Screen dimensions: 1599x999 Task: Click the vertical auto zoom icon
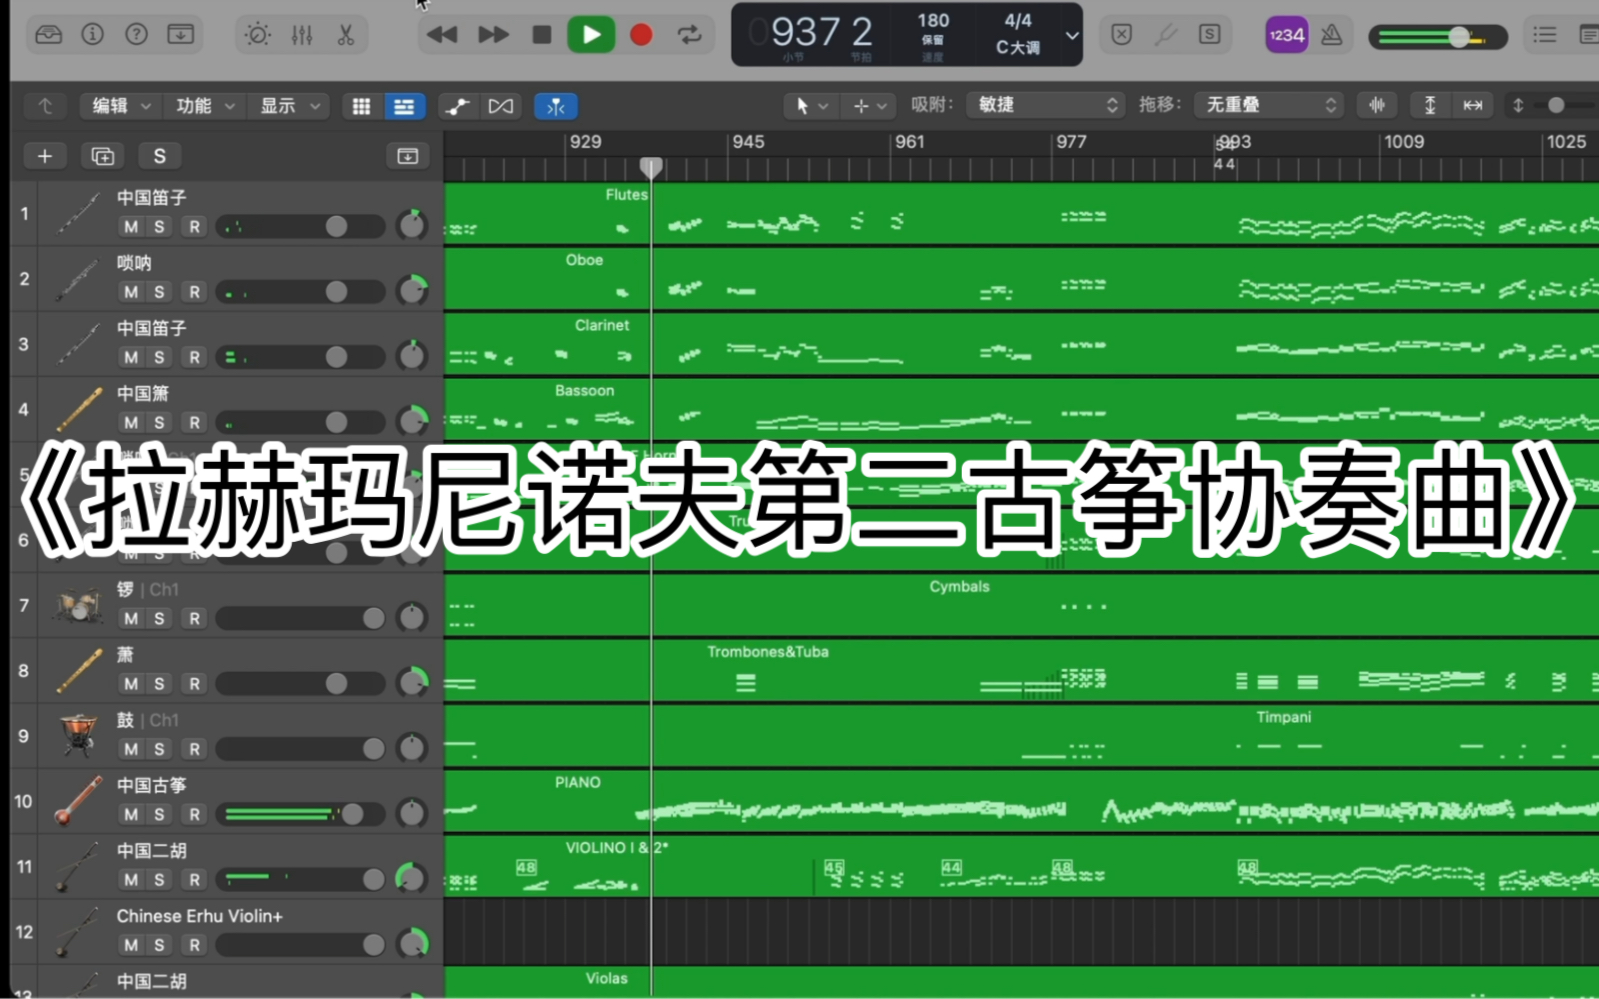click(x=1430, y=105)
